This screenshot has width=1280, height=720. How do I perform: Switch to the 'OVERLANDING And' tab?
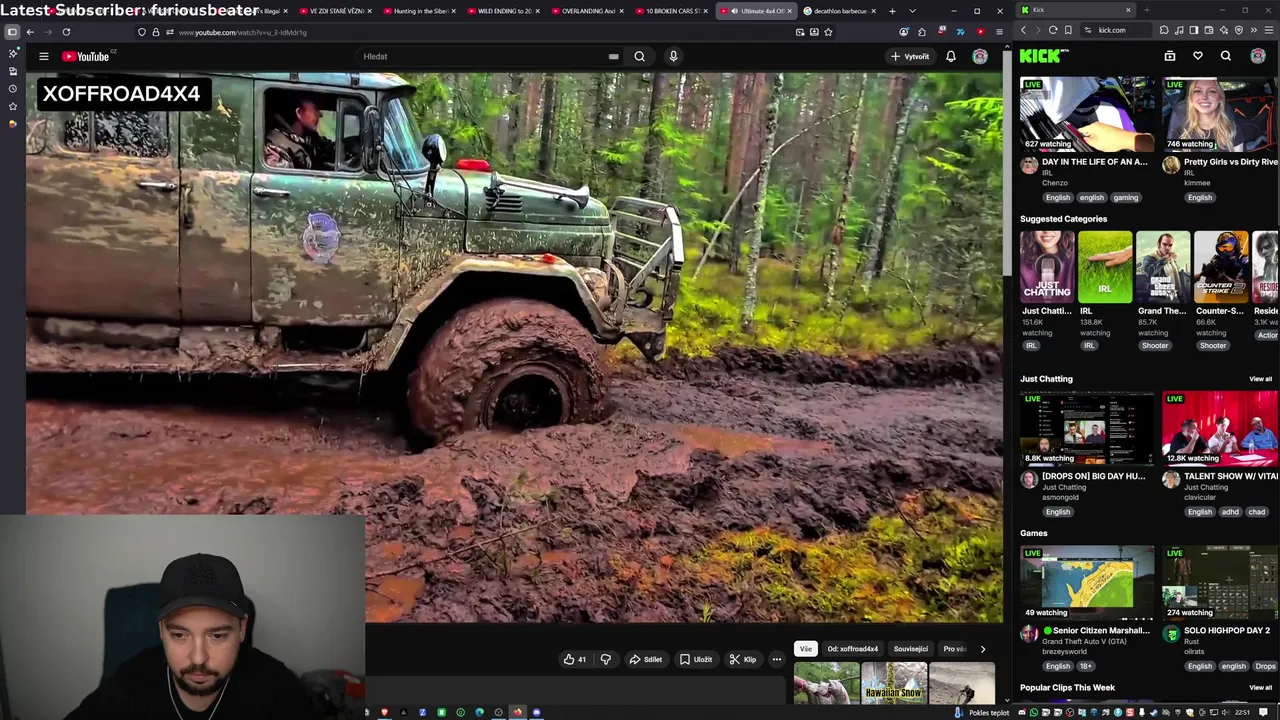tap(588, 11)
